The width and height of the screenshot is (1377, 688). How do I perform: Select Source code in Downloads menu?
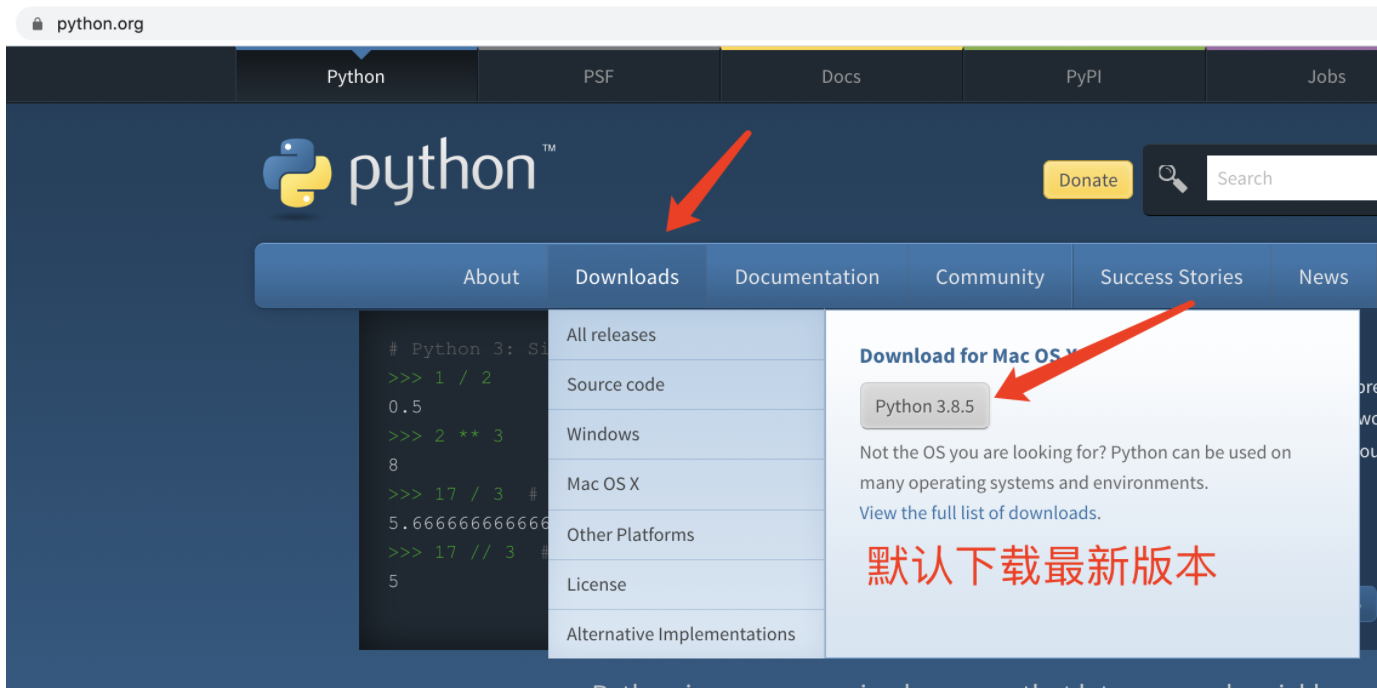pos(615,385)
